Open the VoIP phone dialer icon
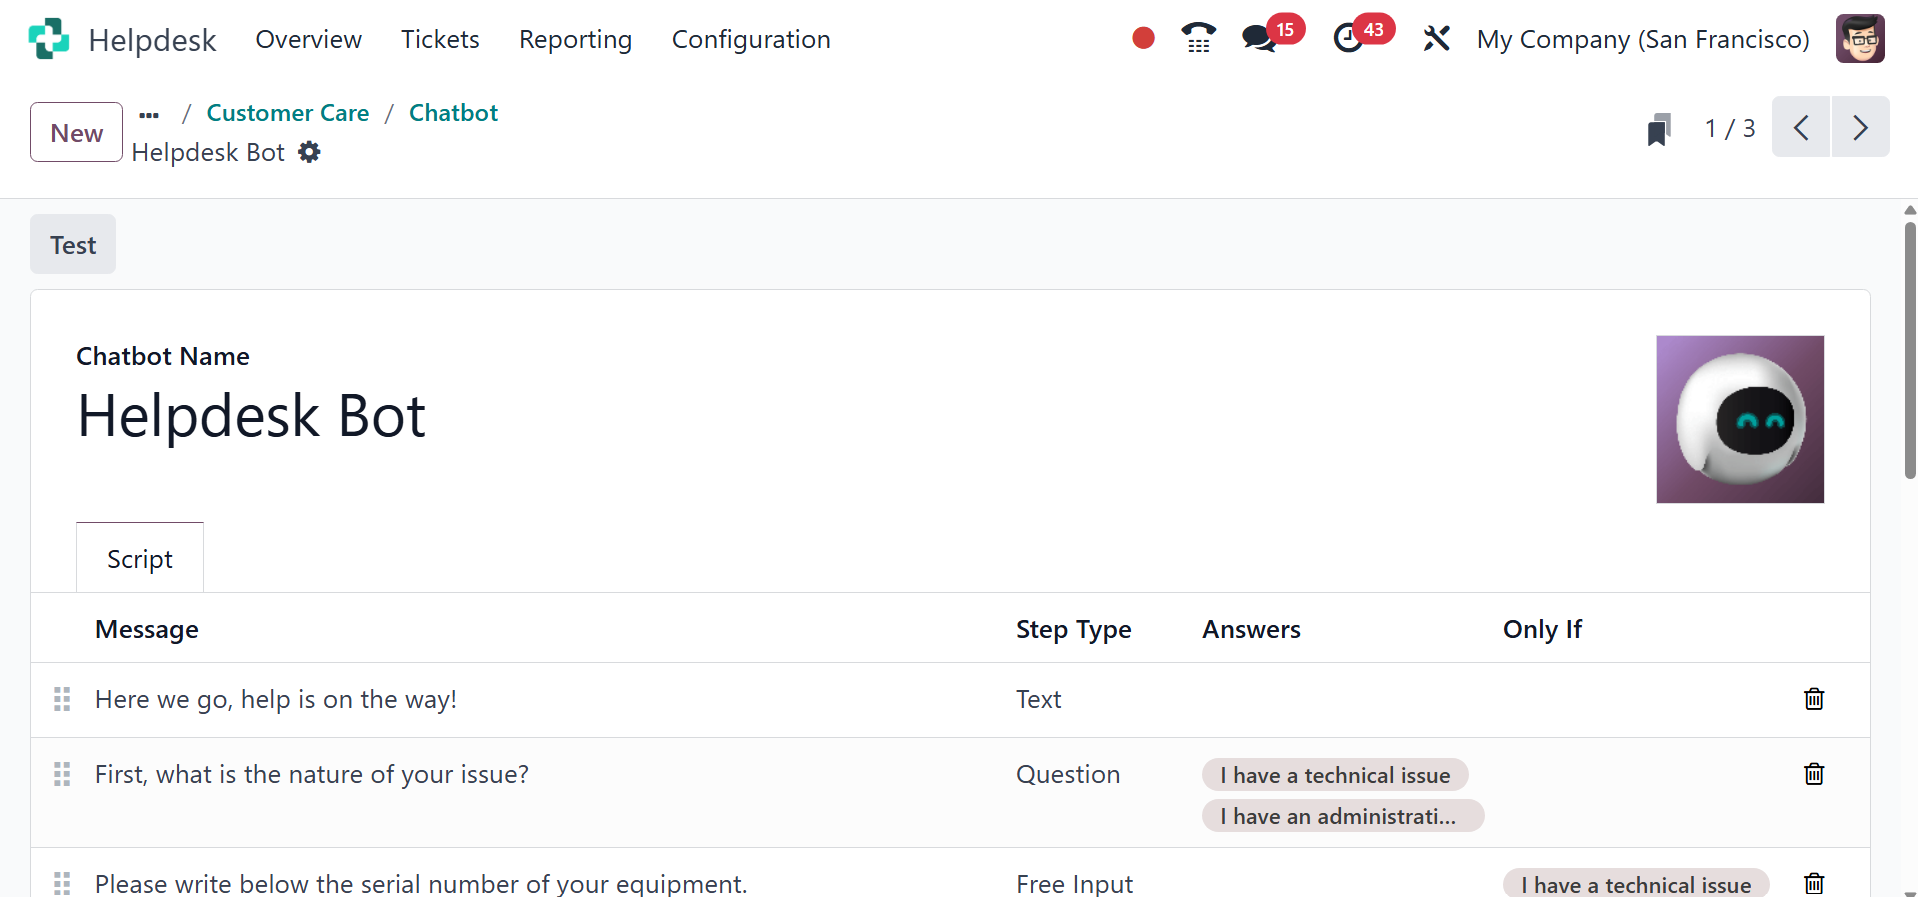 tap(1198, 38)
